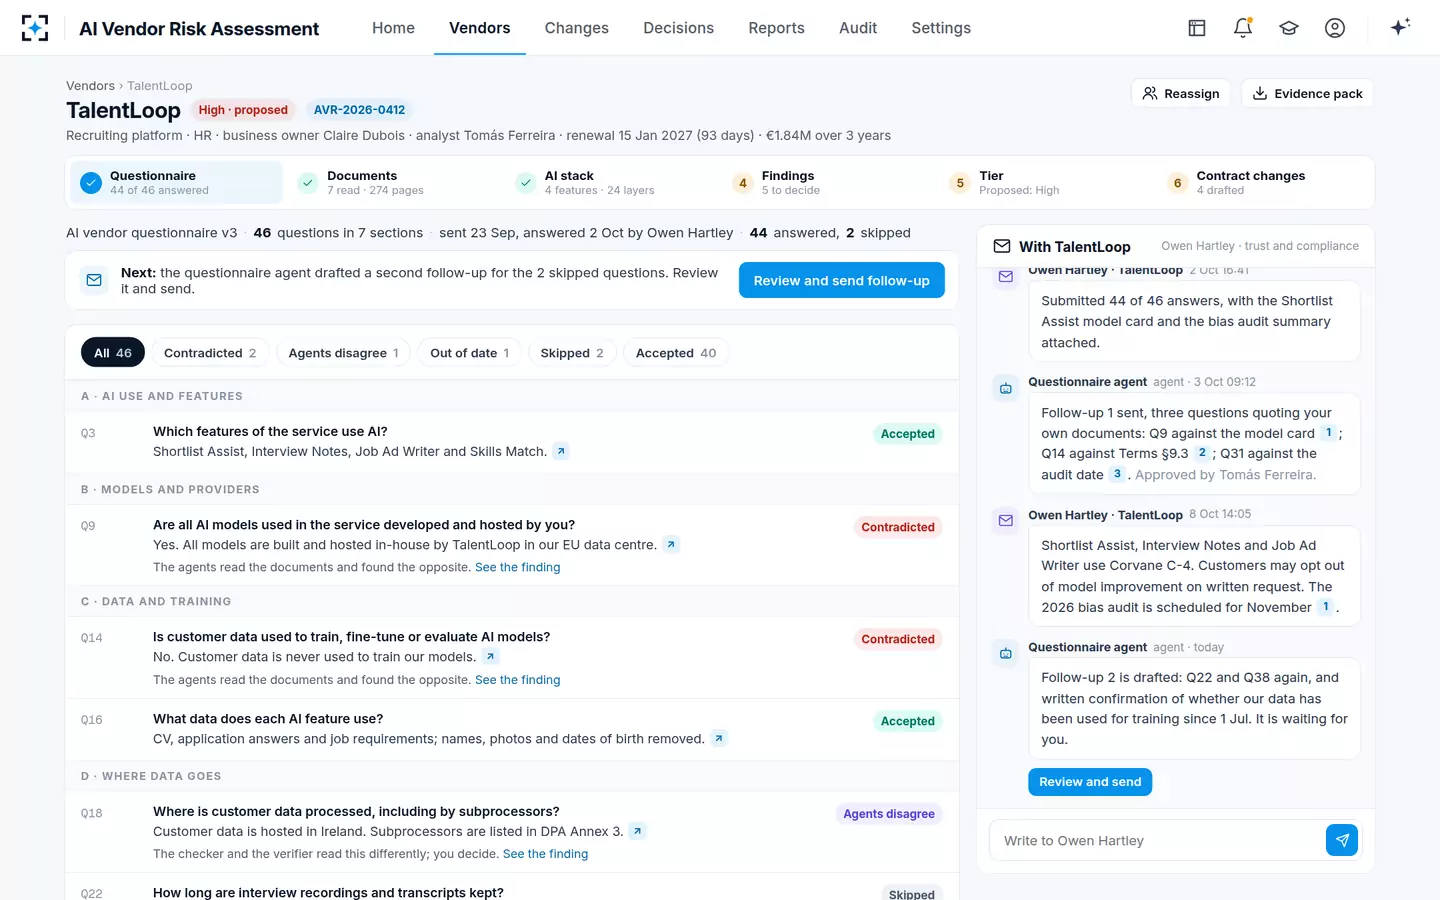The image size is (1440, 900).
Task: Click the graduation cap learning icon
Action: tap(1289, 28)
